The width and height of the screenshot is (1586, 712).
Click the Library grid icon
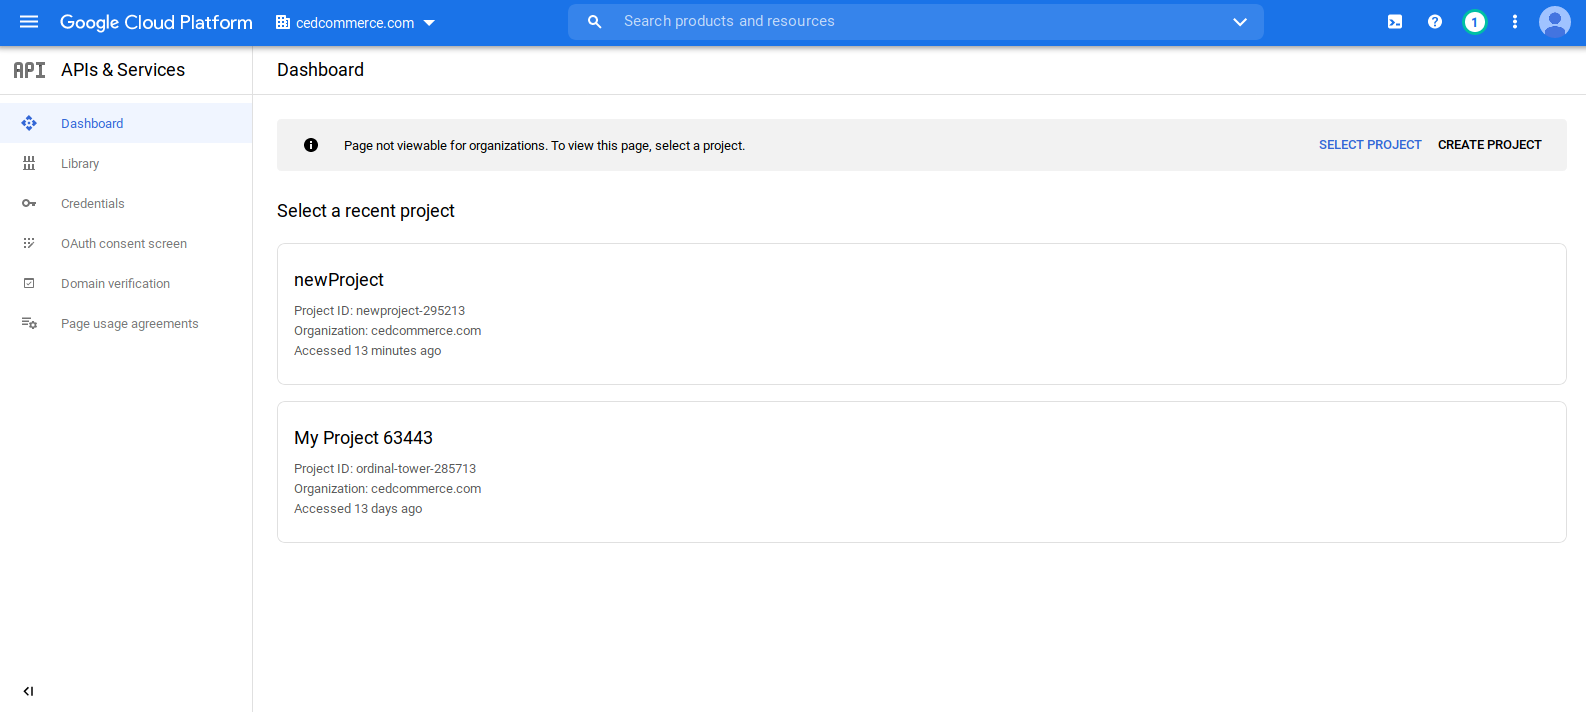click(x=29, y=163)
